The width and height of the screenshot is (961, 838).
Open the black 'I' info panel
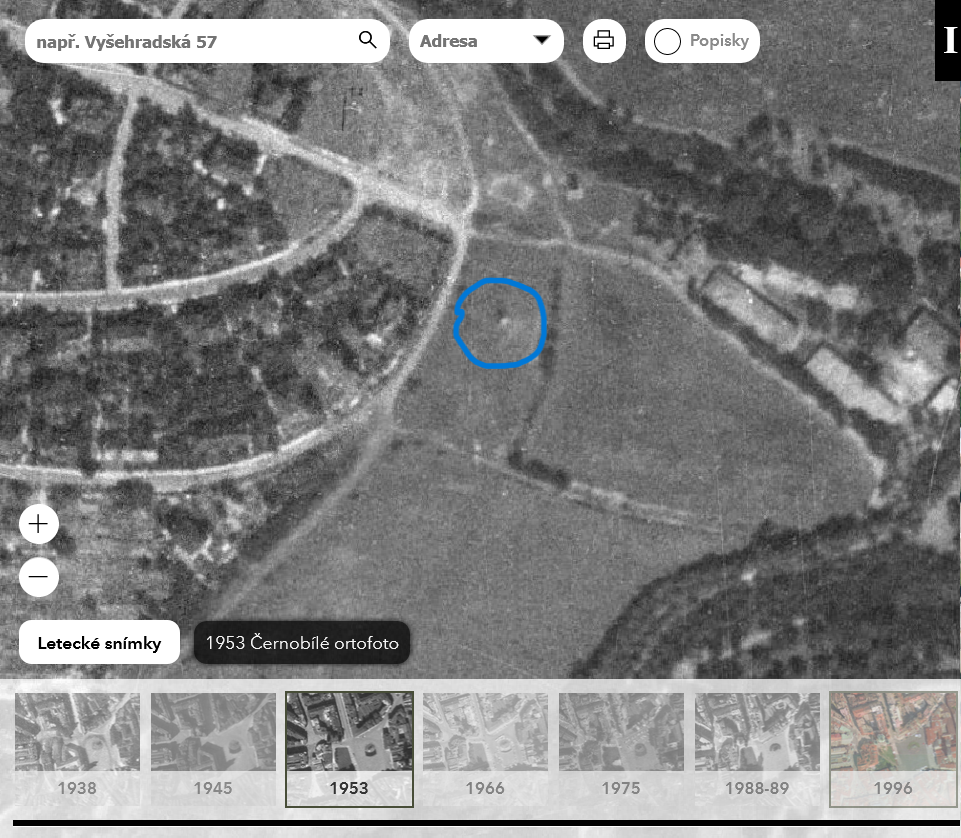coord(948,40)
